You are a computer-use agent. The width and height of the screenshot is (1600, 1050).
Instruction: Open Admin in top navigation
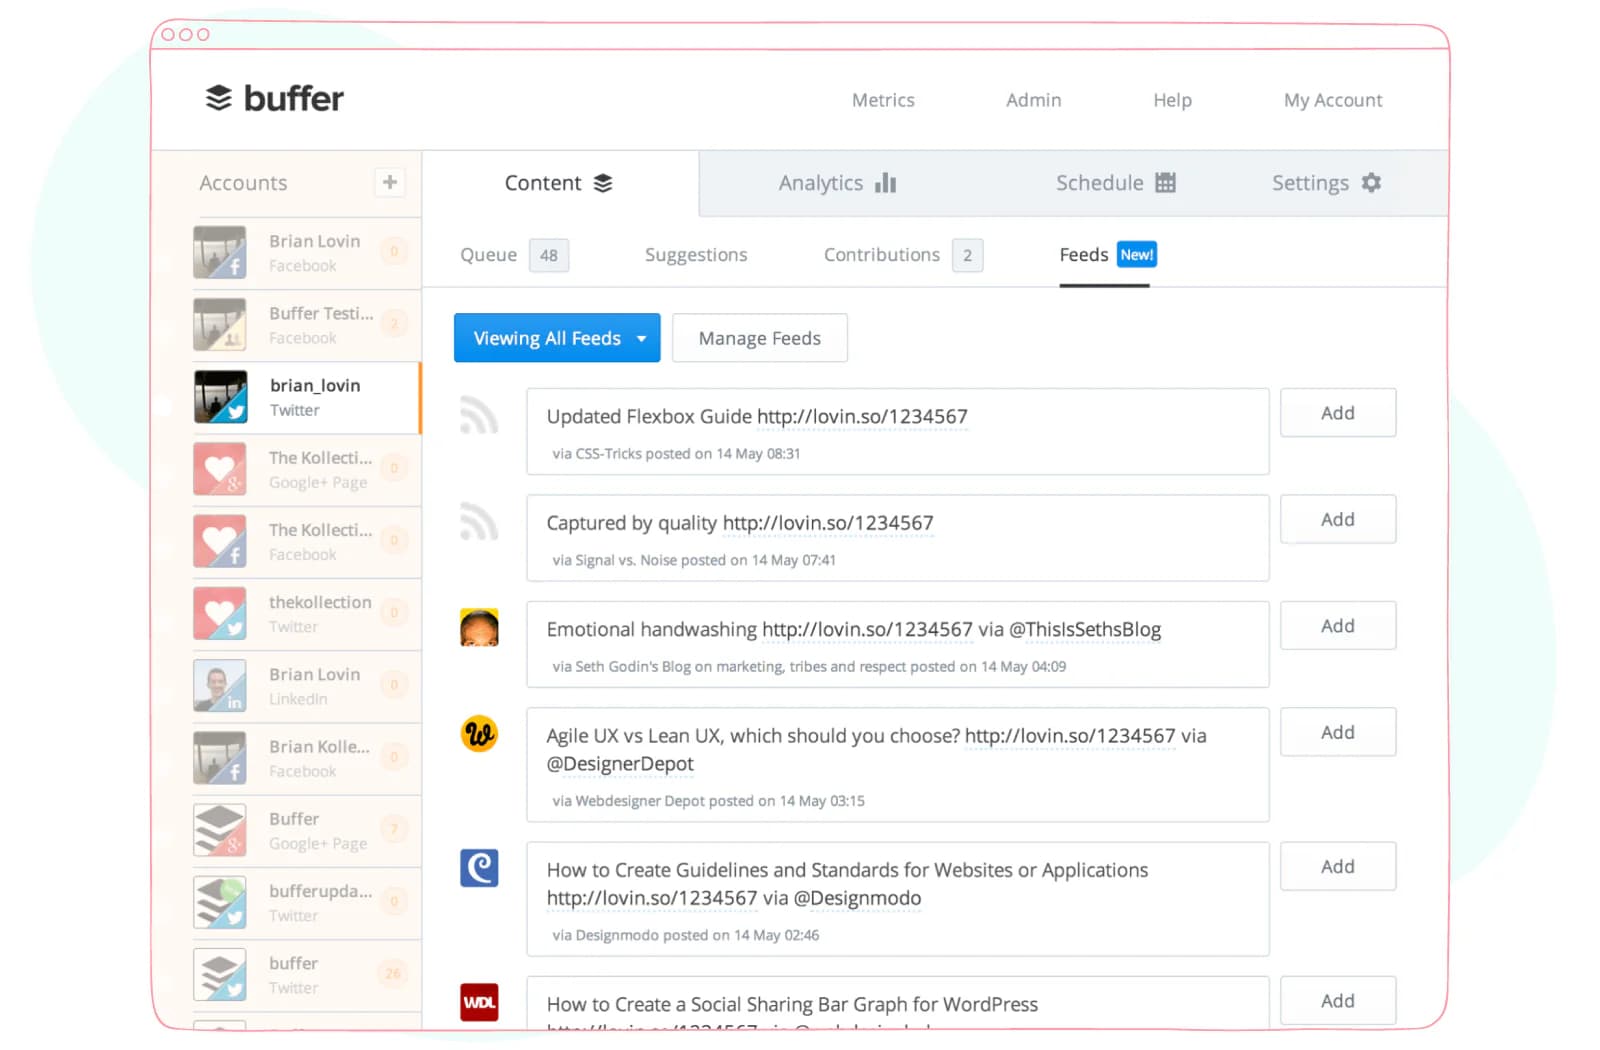point(1033,100)
